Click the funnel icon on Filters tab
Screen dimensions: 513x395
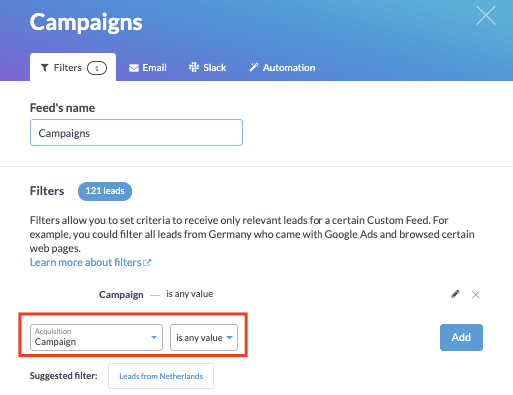point(45,68)
